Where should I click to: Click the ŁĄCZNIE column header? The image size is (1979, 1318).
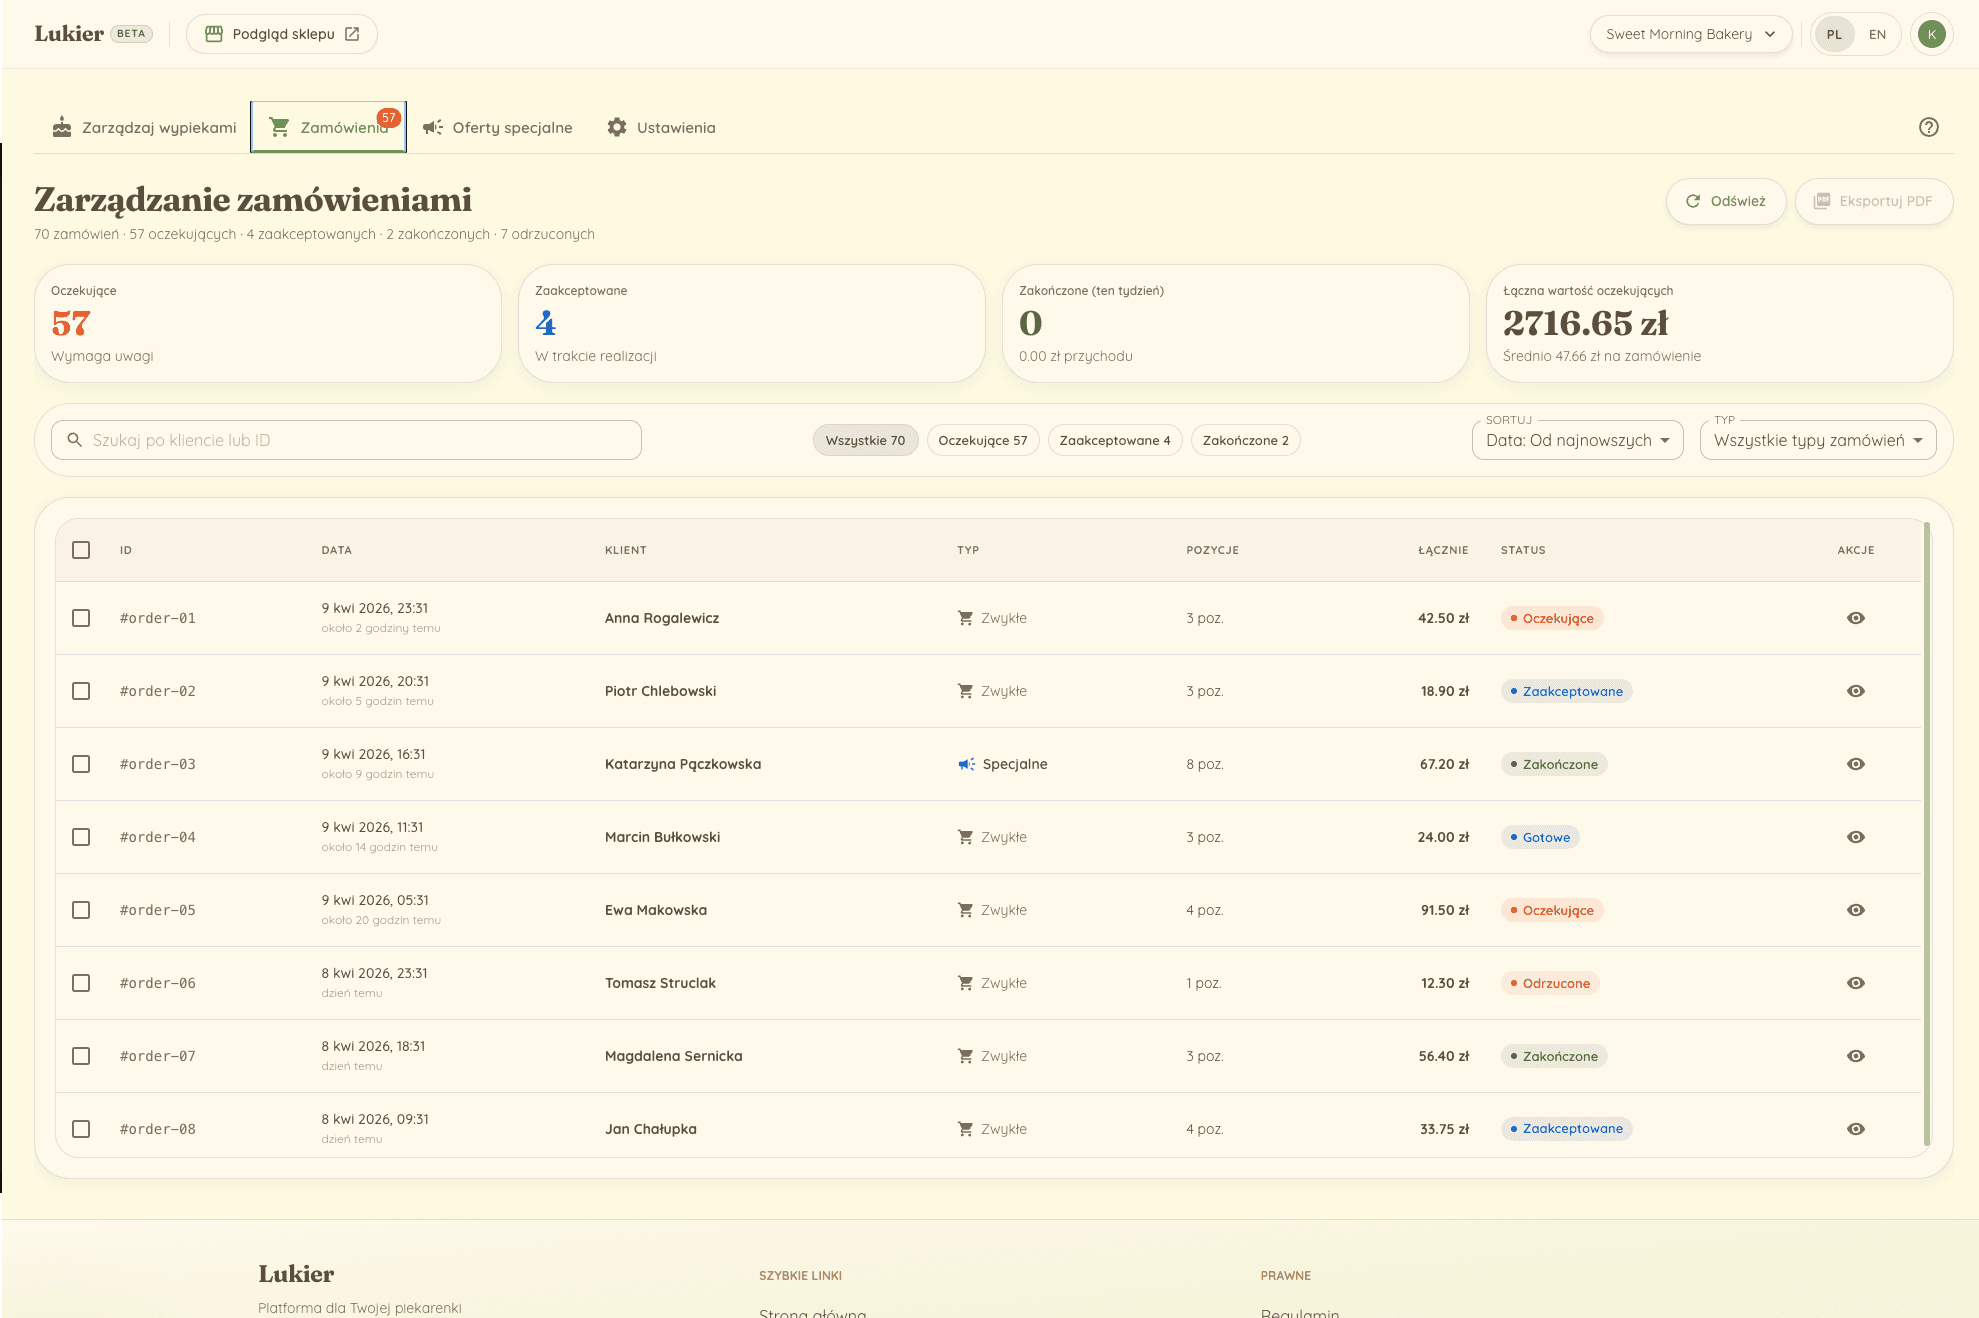coord(1443,550)
